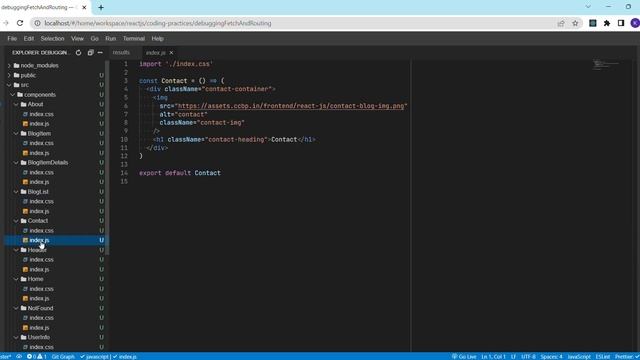Share this page from address bar
This screenshot has height=360, width=640.
coord(561,23)
